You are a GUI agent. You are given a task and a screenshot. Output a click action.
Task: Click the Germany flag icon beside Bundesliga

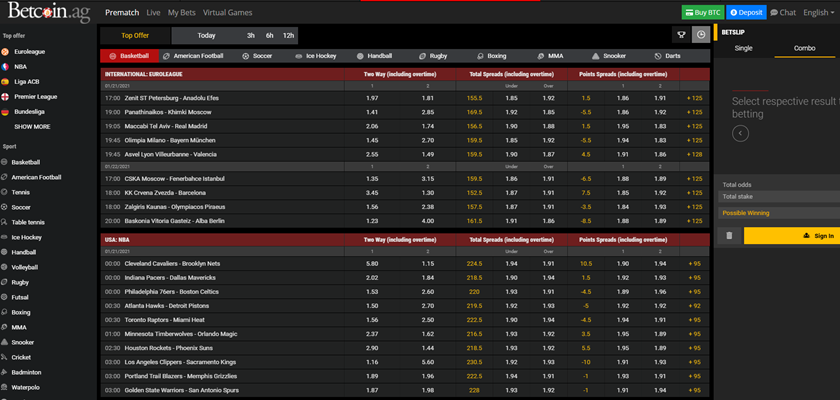(x=5, y=112)
